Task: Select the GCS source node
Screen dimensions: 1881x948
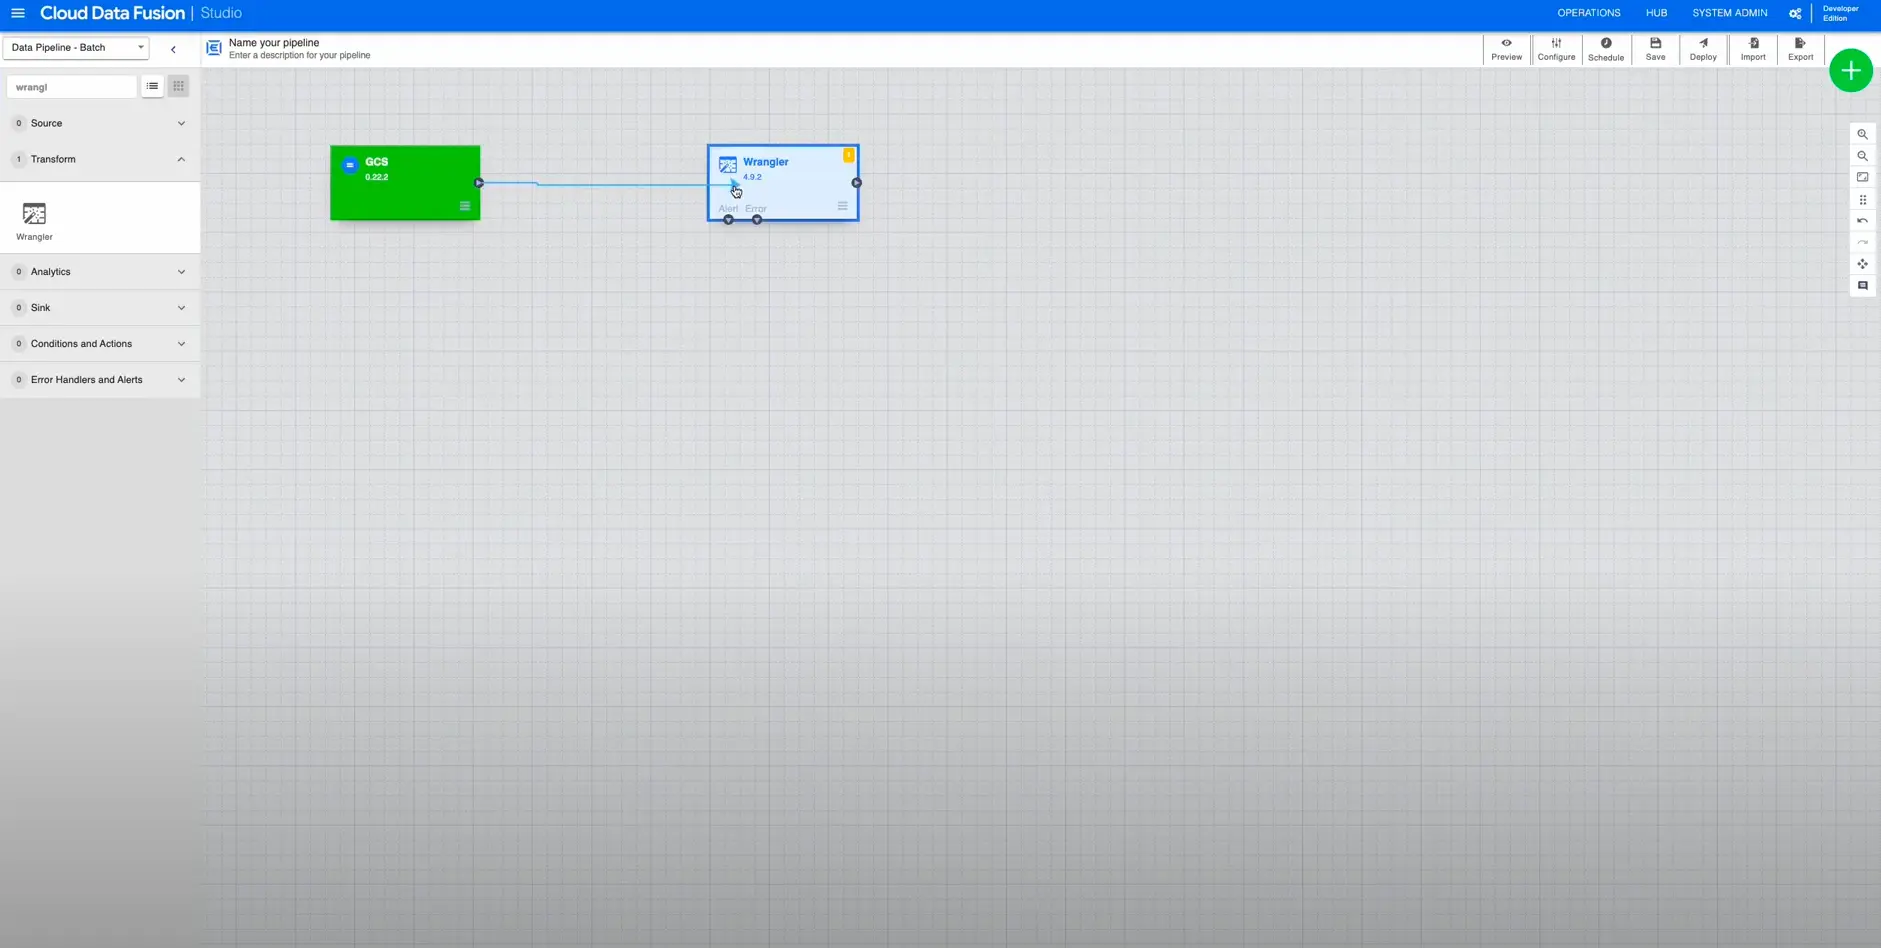Action: point(405,183)
